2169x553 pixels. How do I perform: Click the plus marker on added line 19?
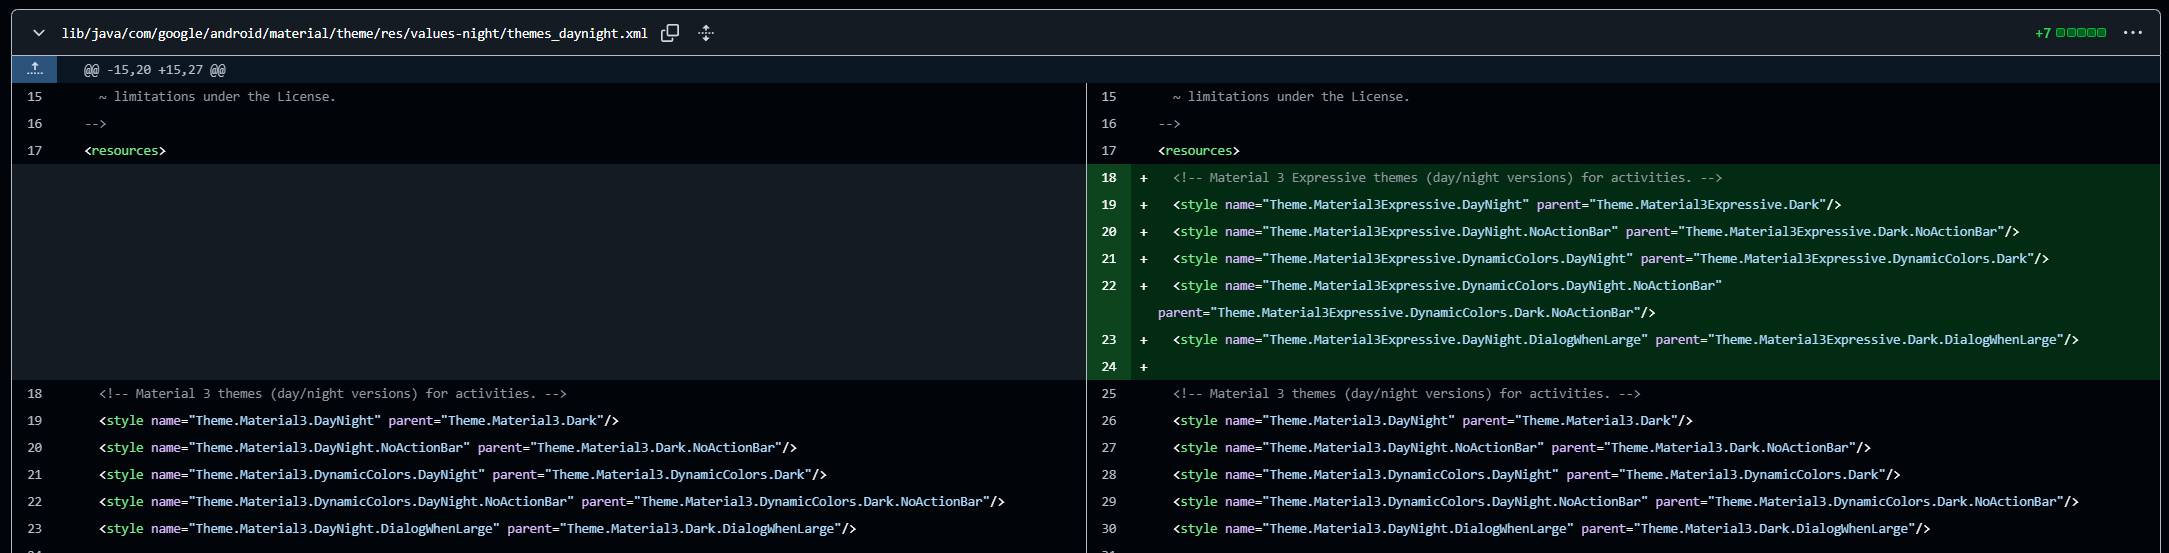pyautogui.click(x=1144, y=205)
